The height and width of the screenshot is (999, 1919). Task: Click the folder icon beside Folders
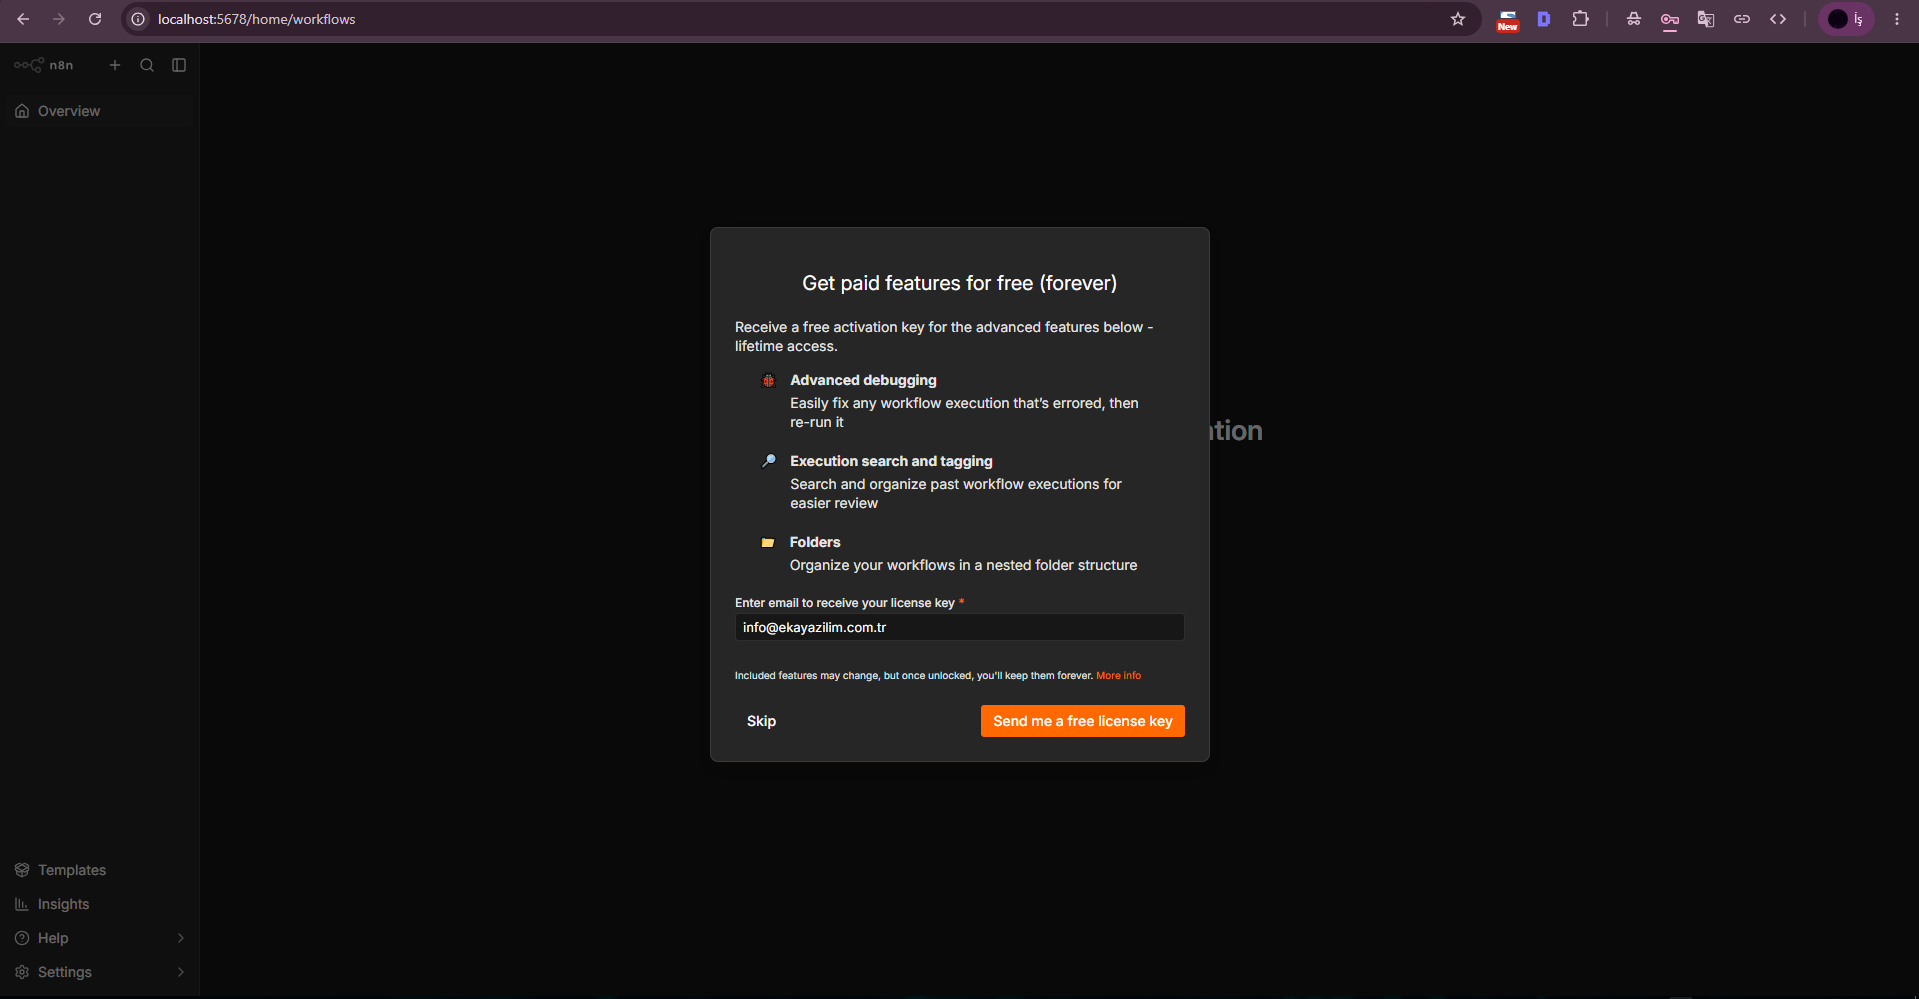(x=768, y=542)
